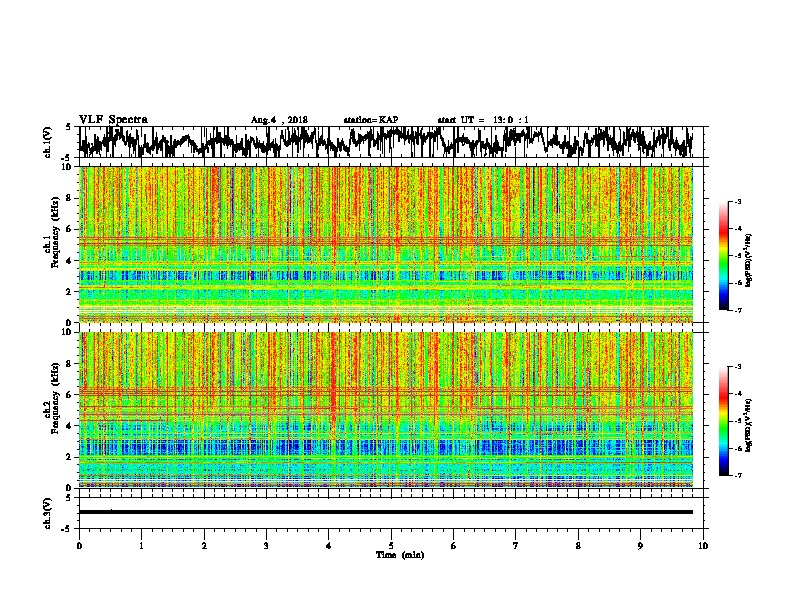
Task: Click time axis tick label "7"
Action: [516, 546]
